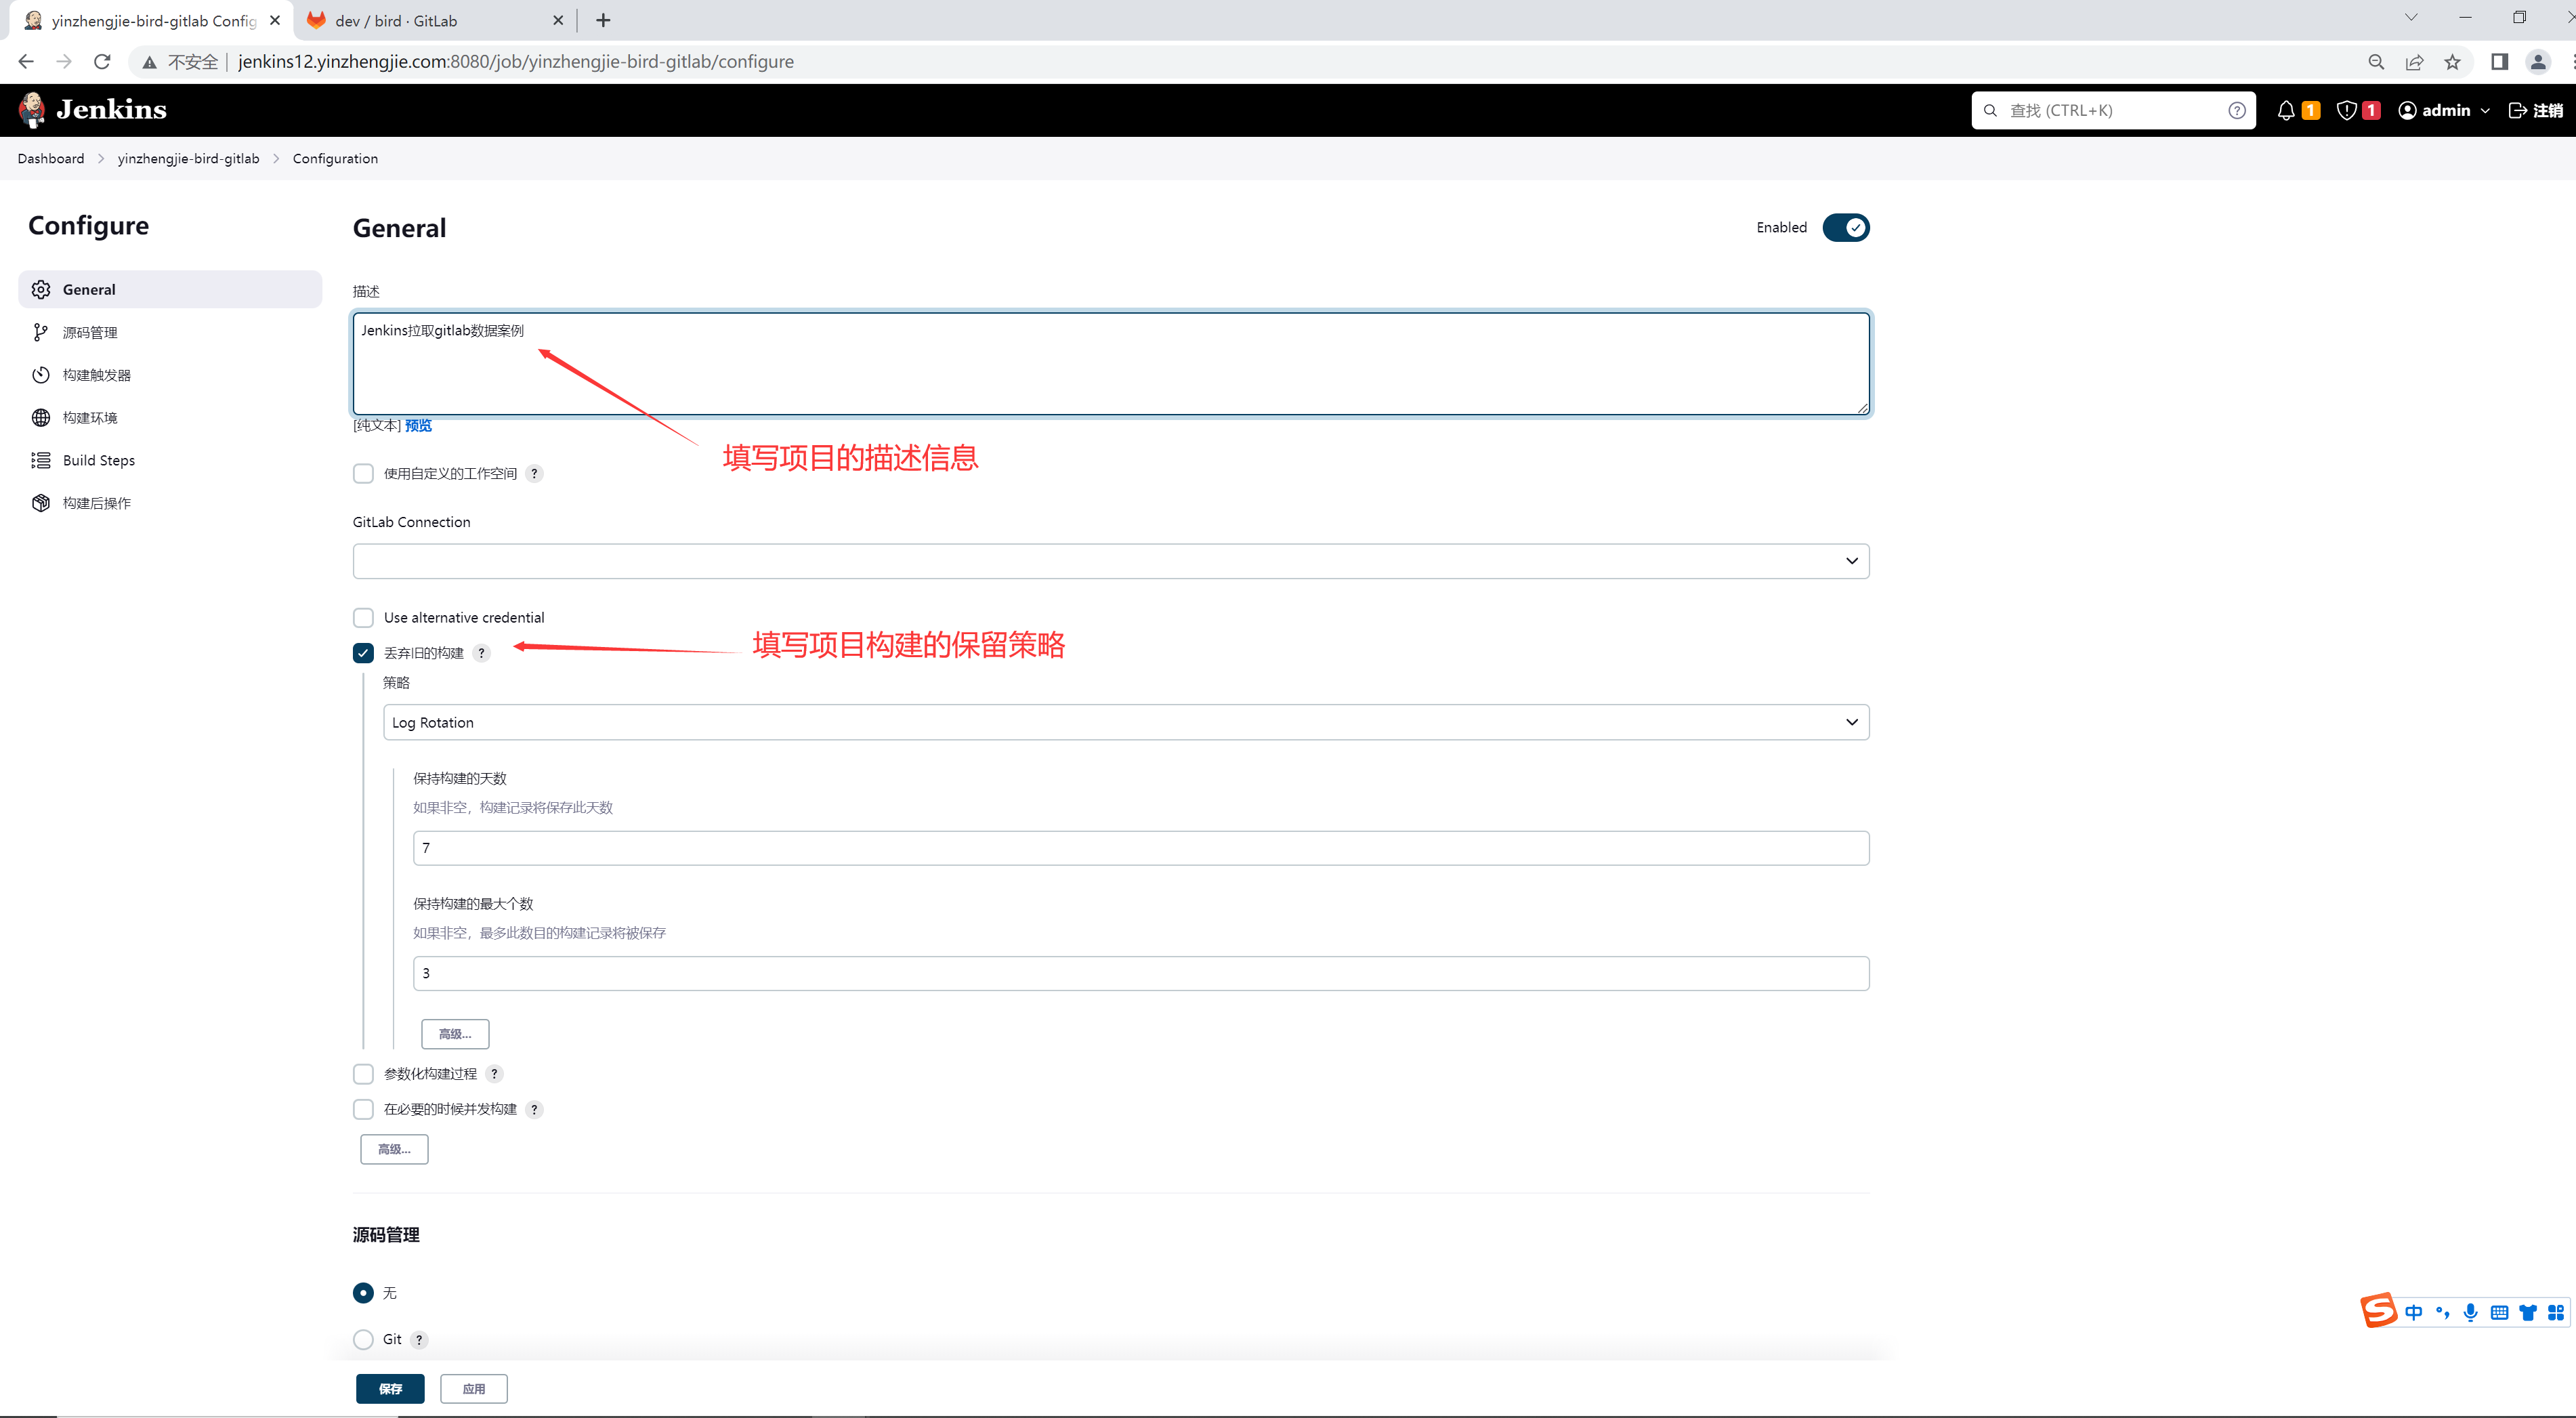Open the GitLab Connection dropdown
This screenshot has width=2576, height=1418.
point(1110,561)
